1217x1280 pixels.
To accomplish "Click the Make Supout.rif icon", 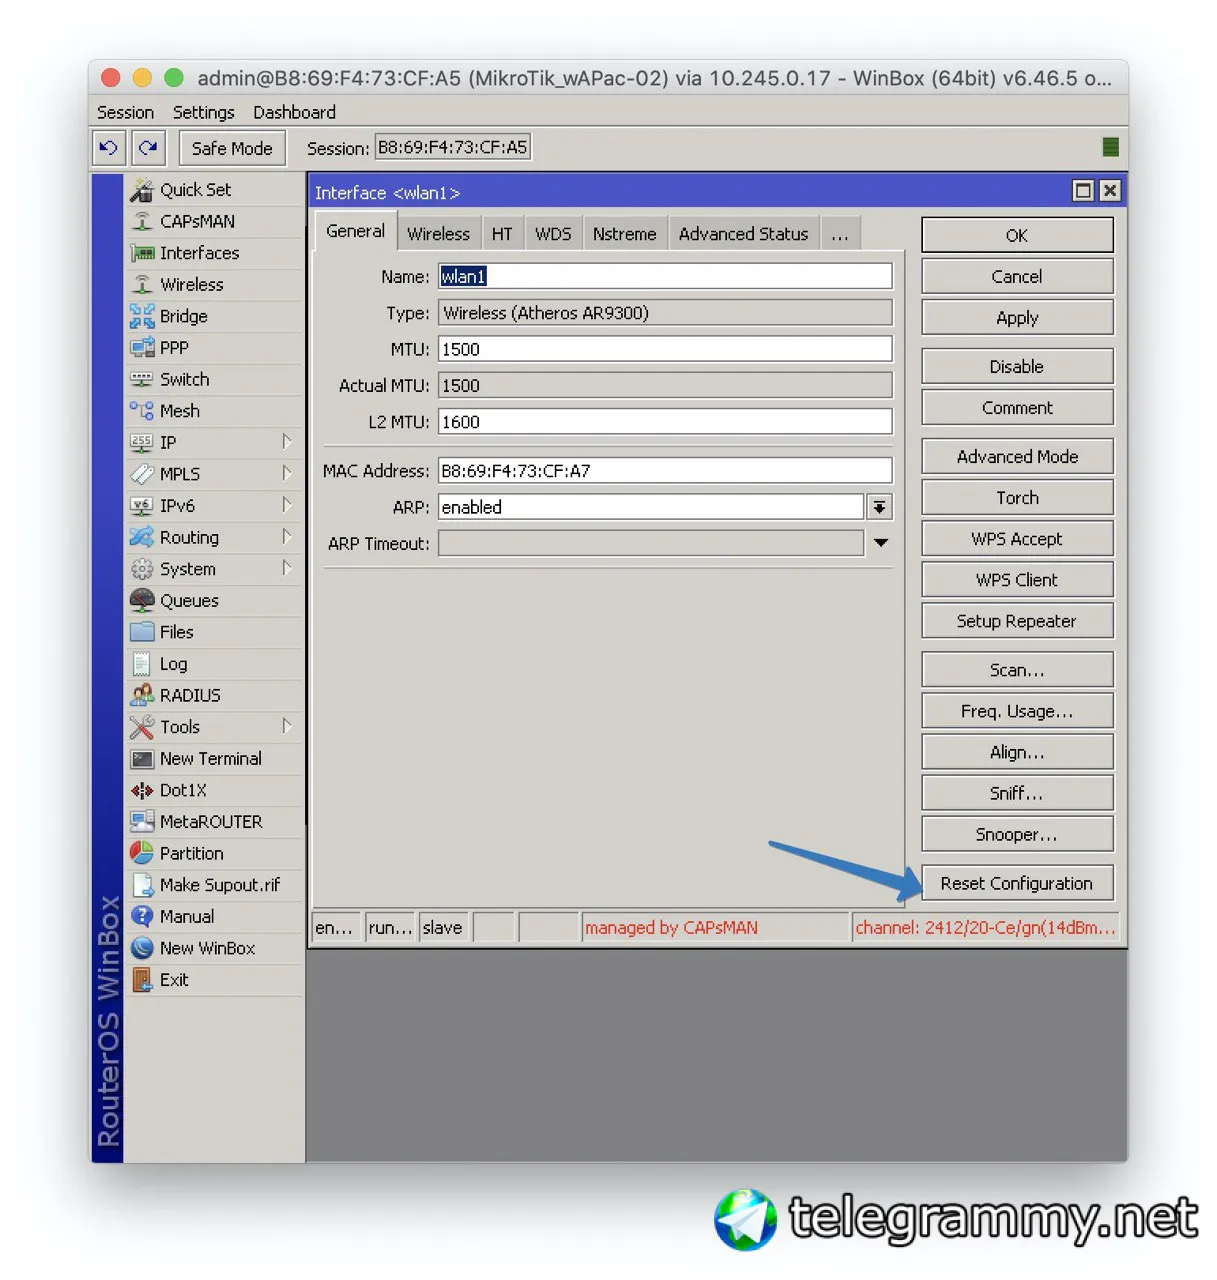I will [x=142, y=885].
